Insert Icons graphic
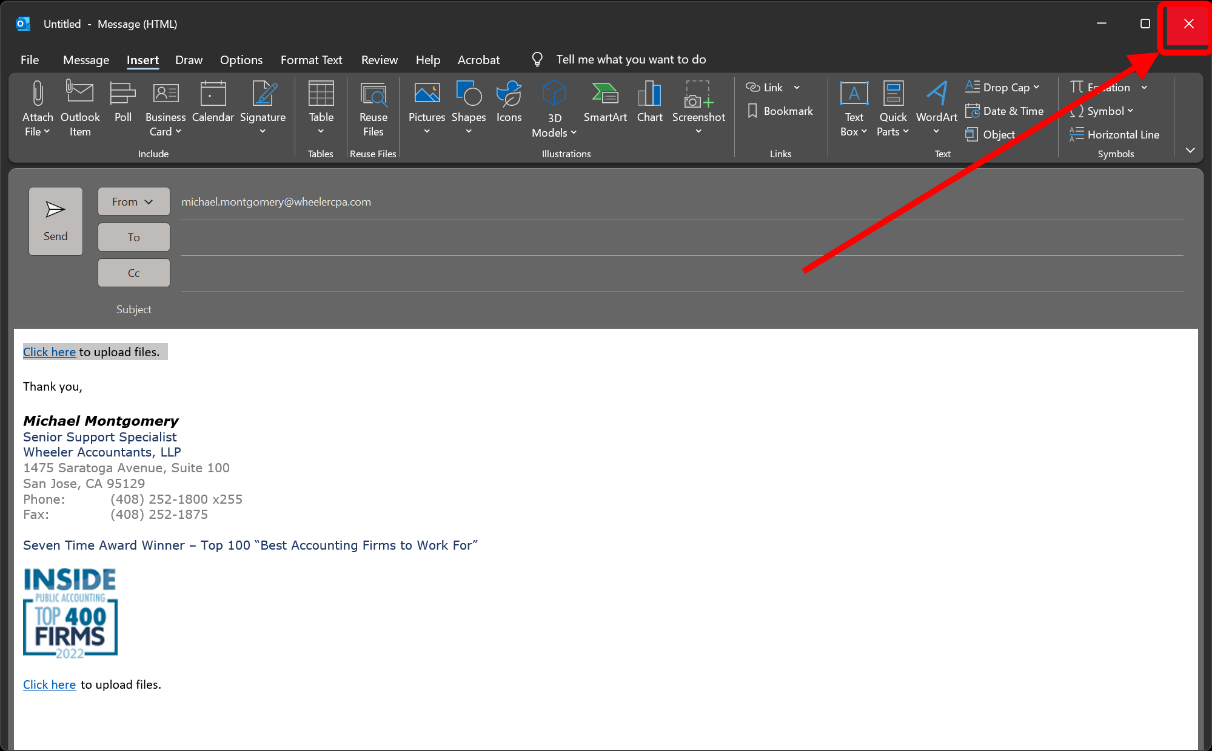 coord(509,102)
